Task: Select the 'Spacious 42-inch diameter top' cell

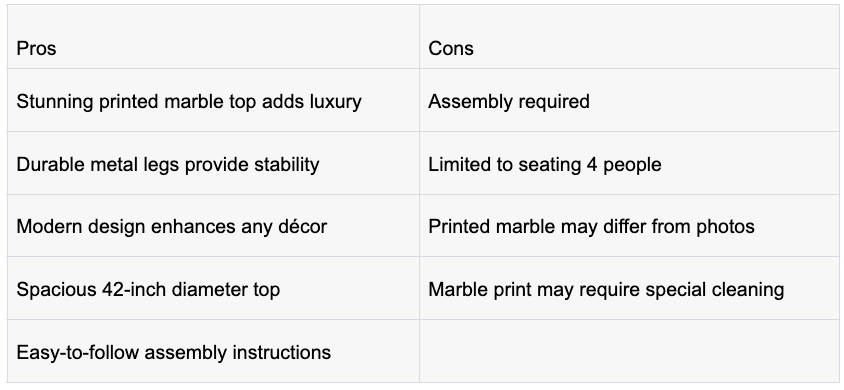Action: tap(213, 288)
